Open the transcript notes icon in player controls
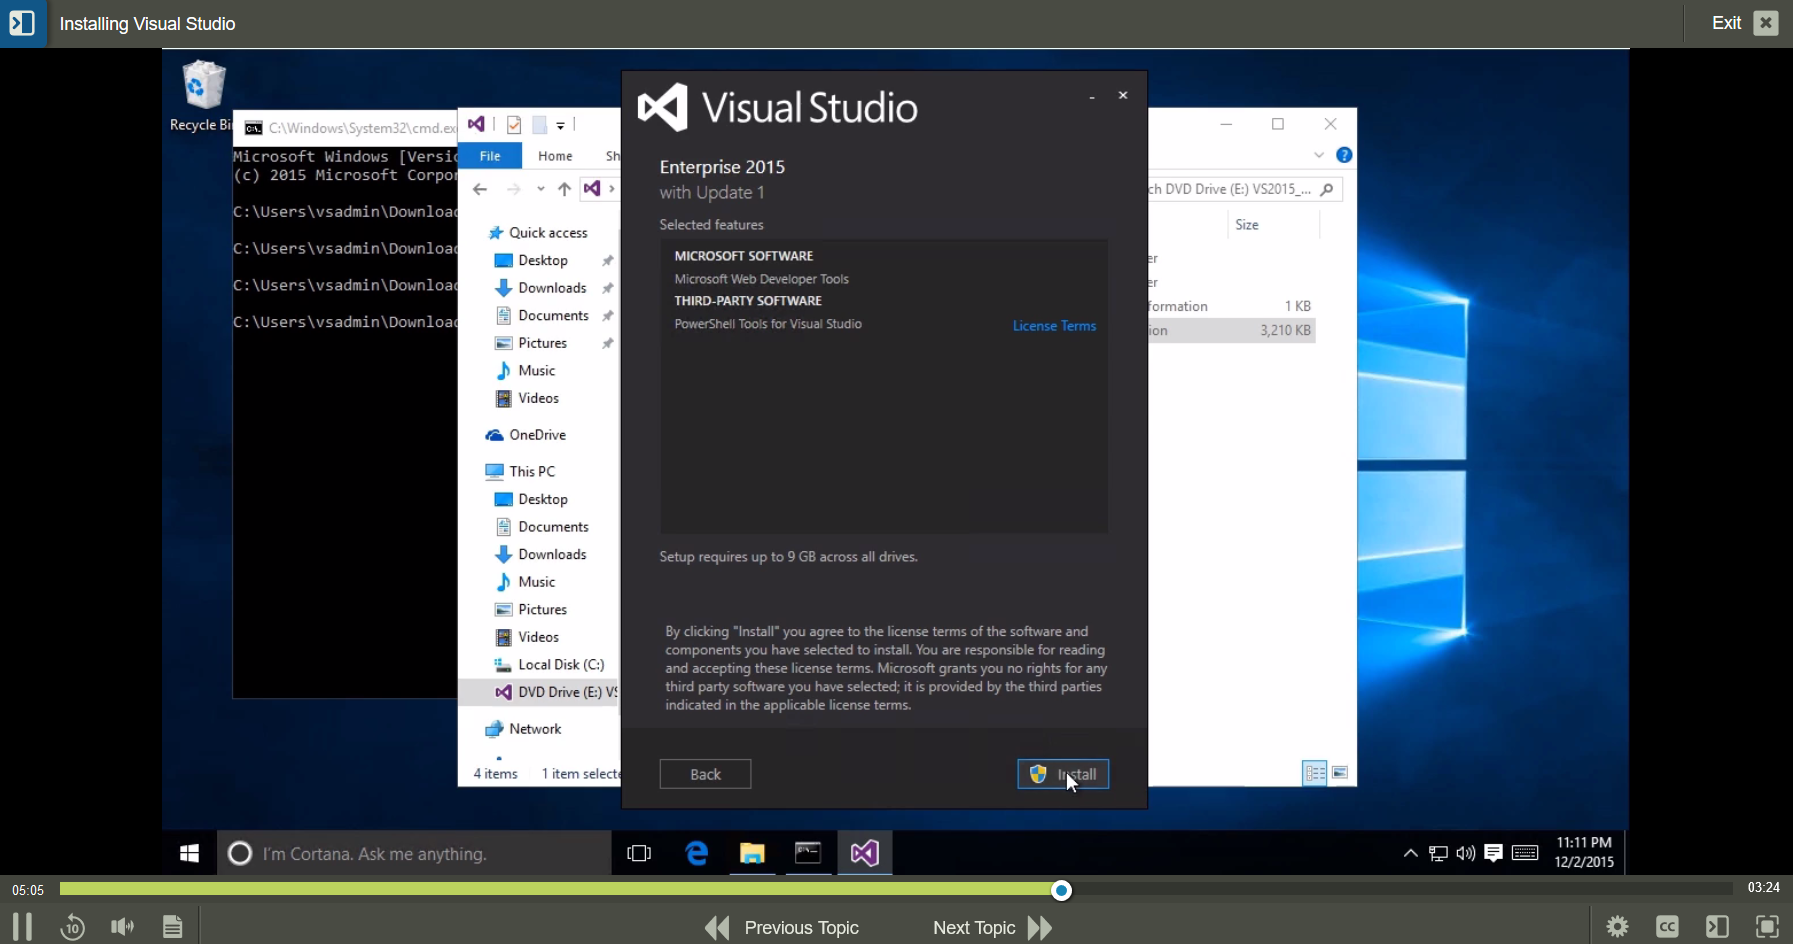The image size is (1793, 944). tap(172, 927)
